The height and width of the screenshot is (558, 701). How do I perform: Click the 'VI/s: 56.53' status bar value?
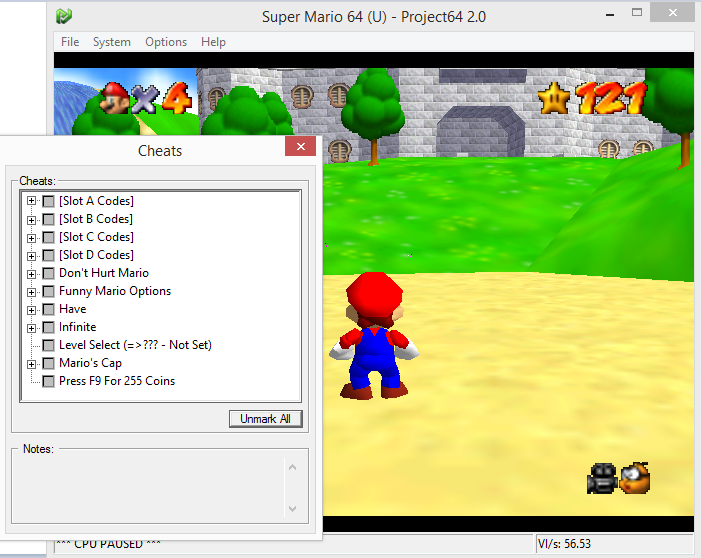point(564,544)
